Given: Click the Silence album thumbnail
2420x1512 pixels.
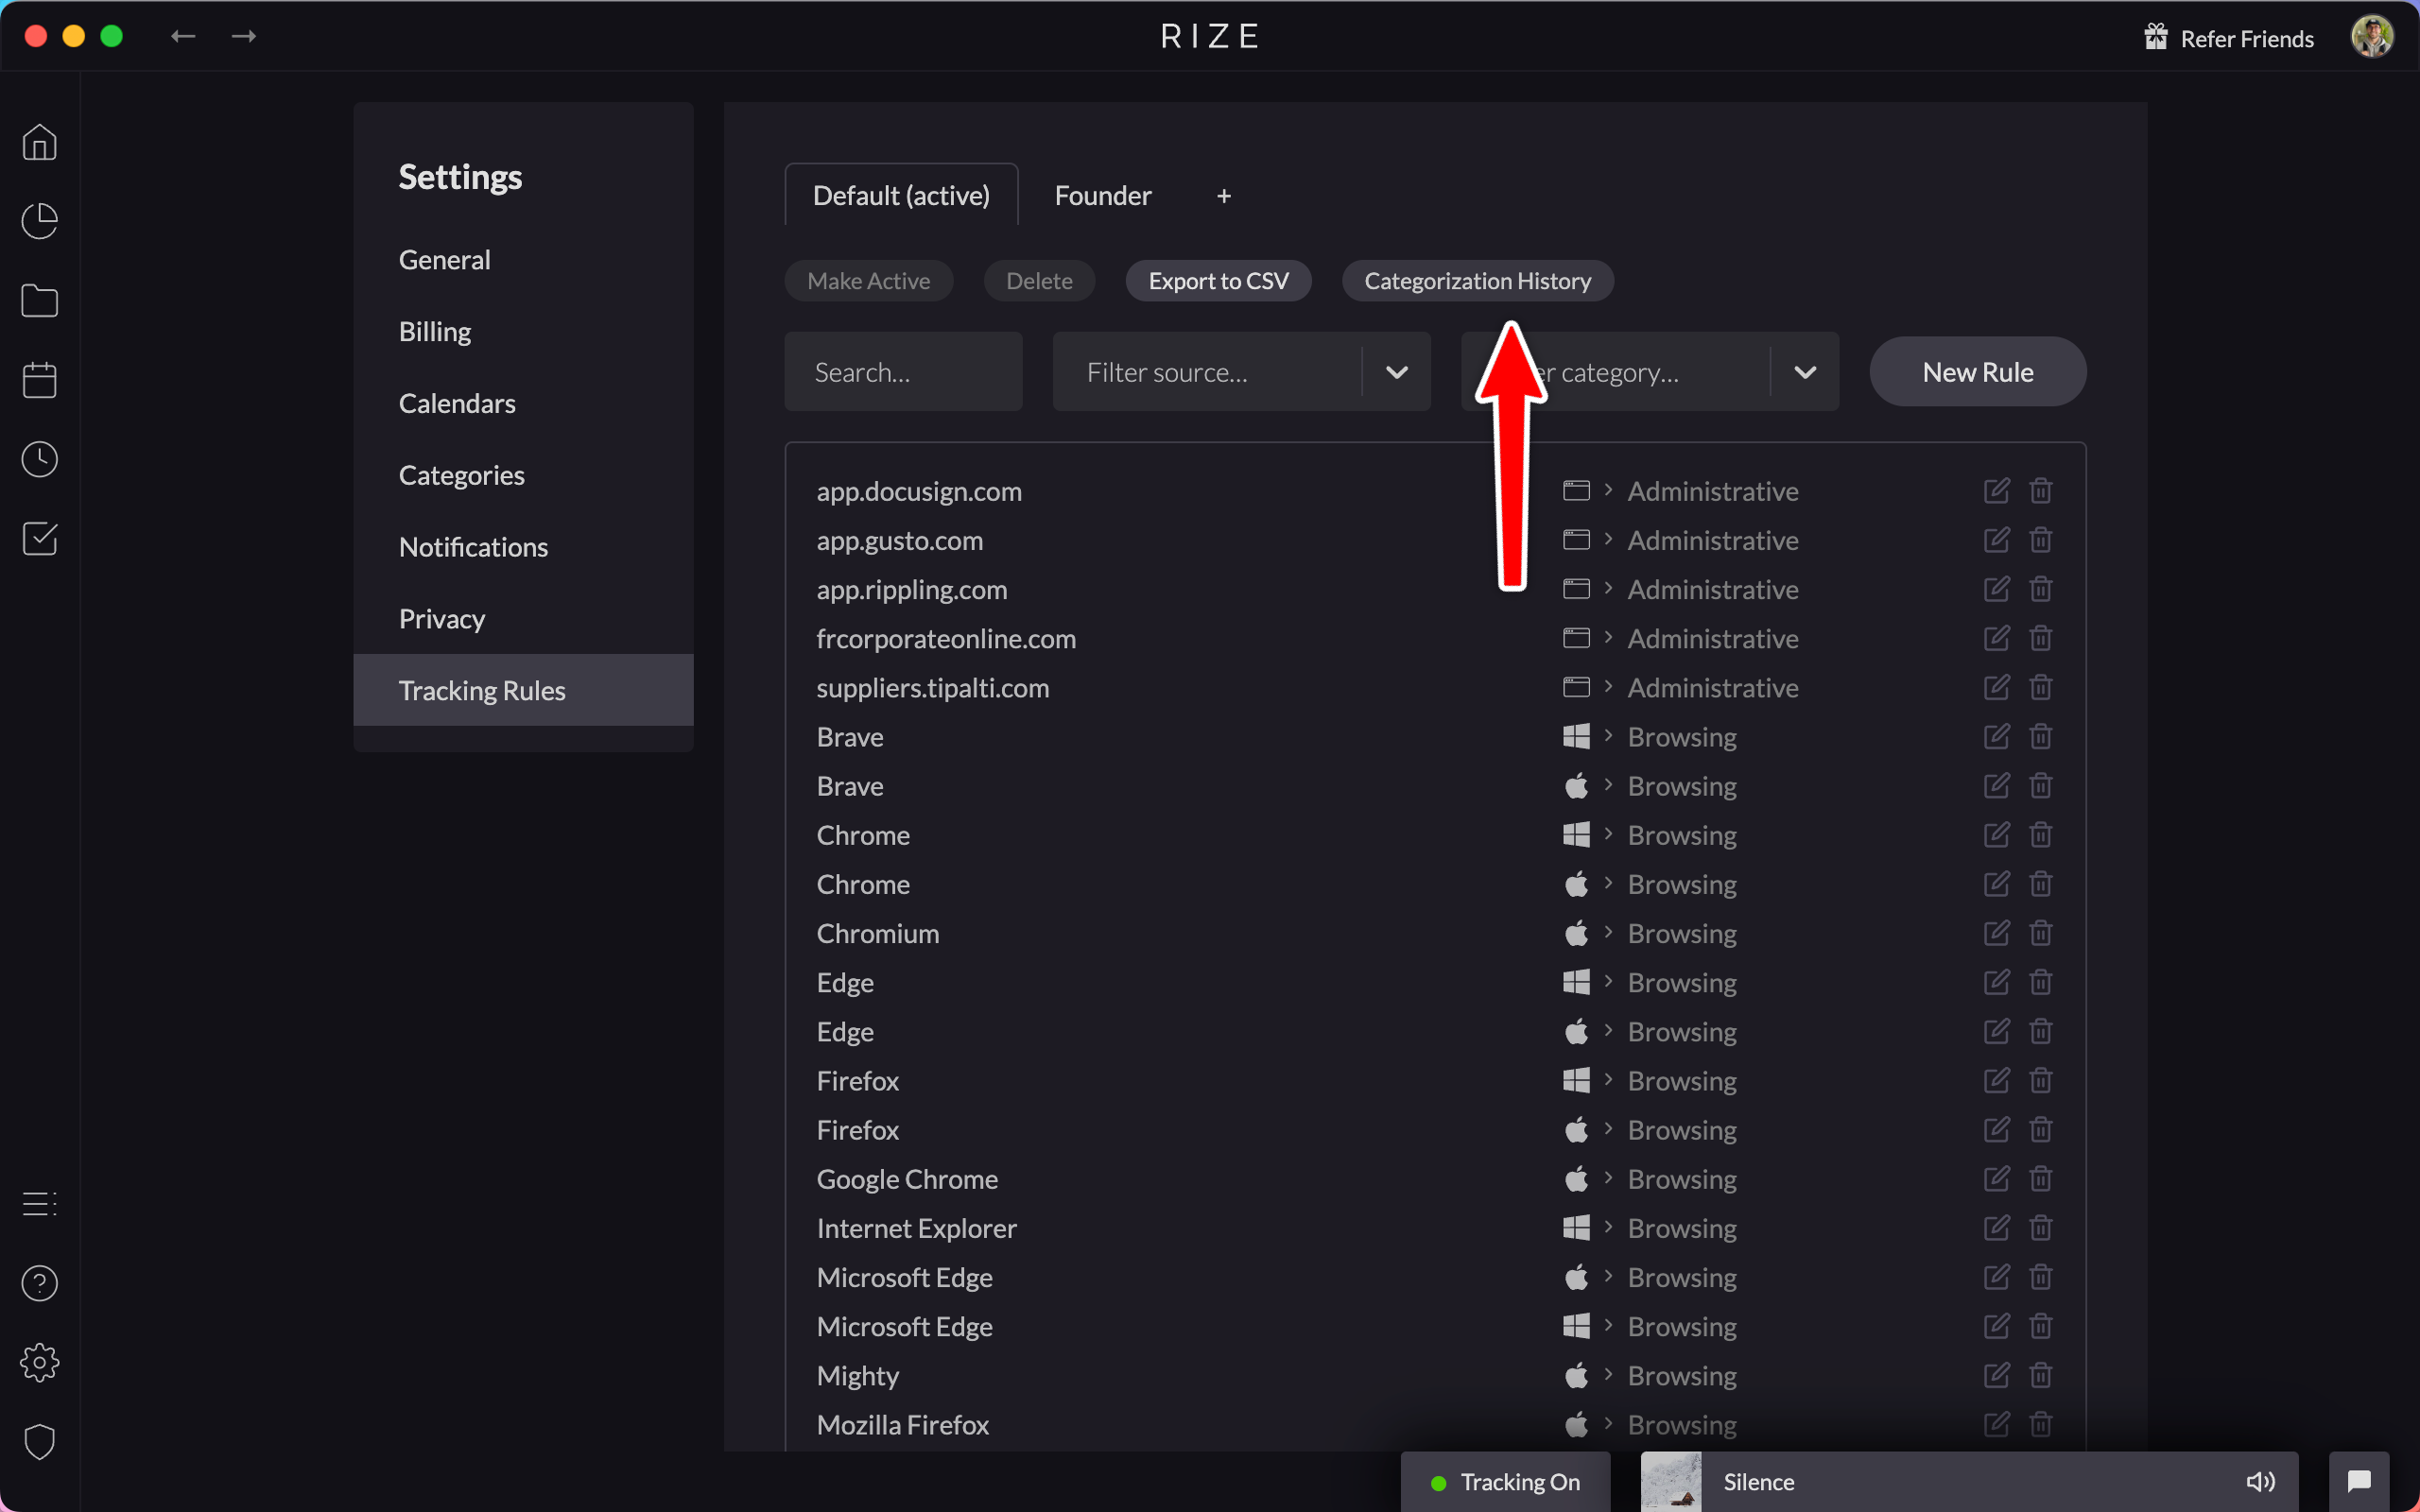Looking at the screenshot, I should click(1671, 1481).
